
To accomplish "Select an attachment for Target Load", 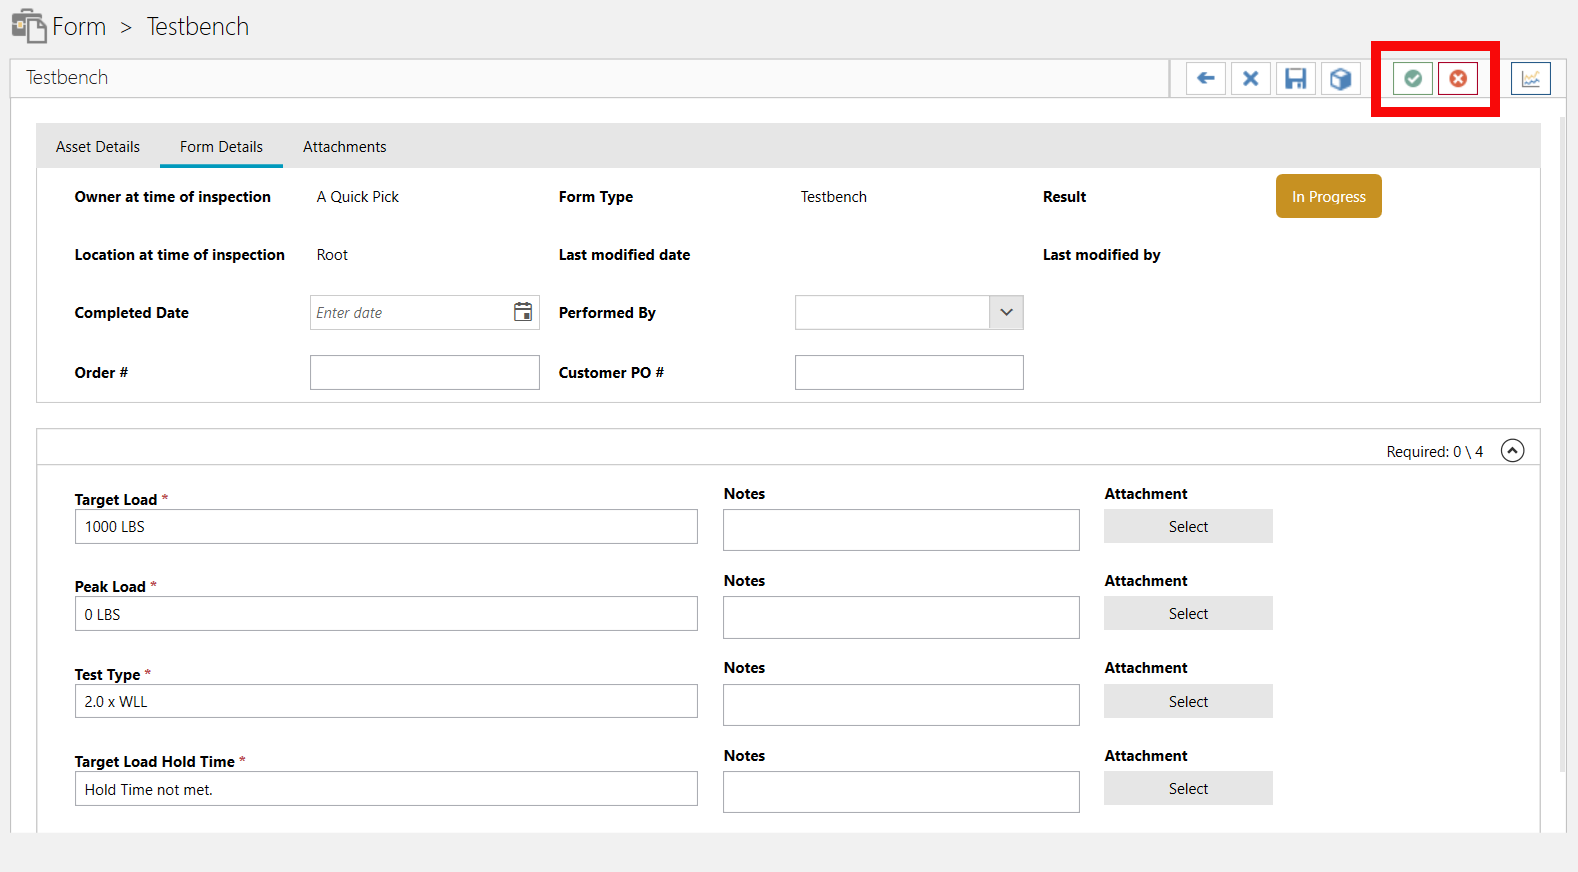I will [1188, 526].
